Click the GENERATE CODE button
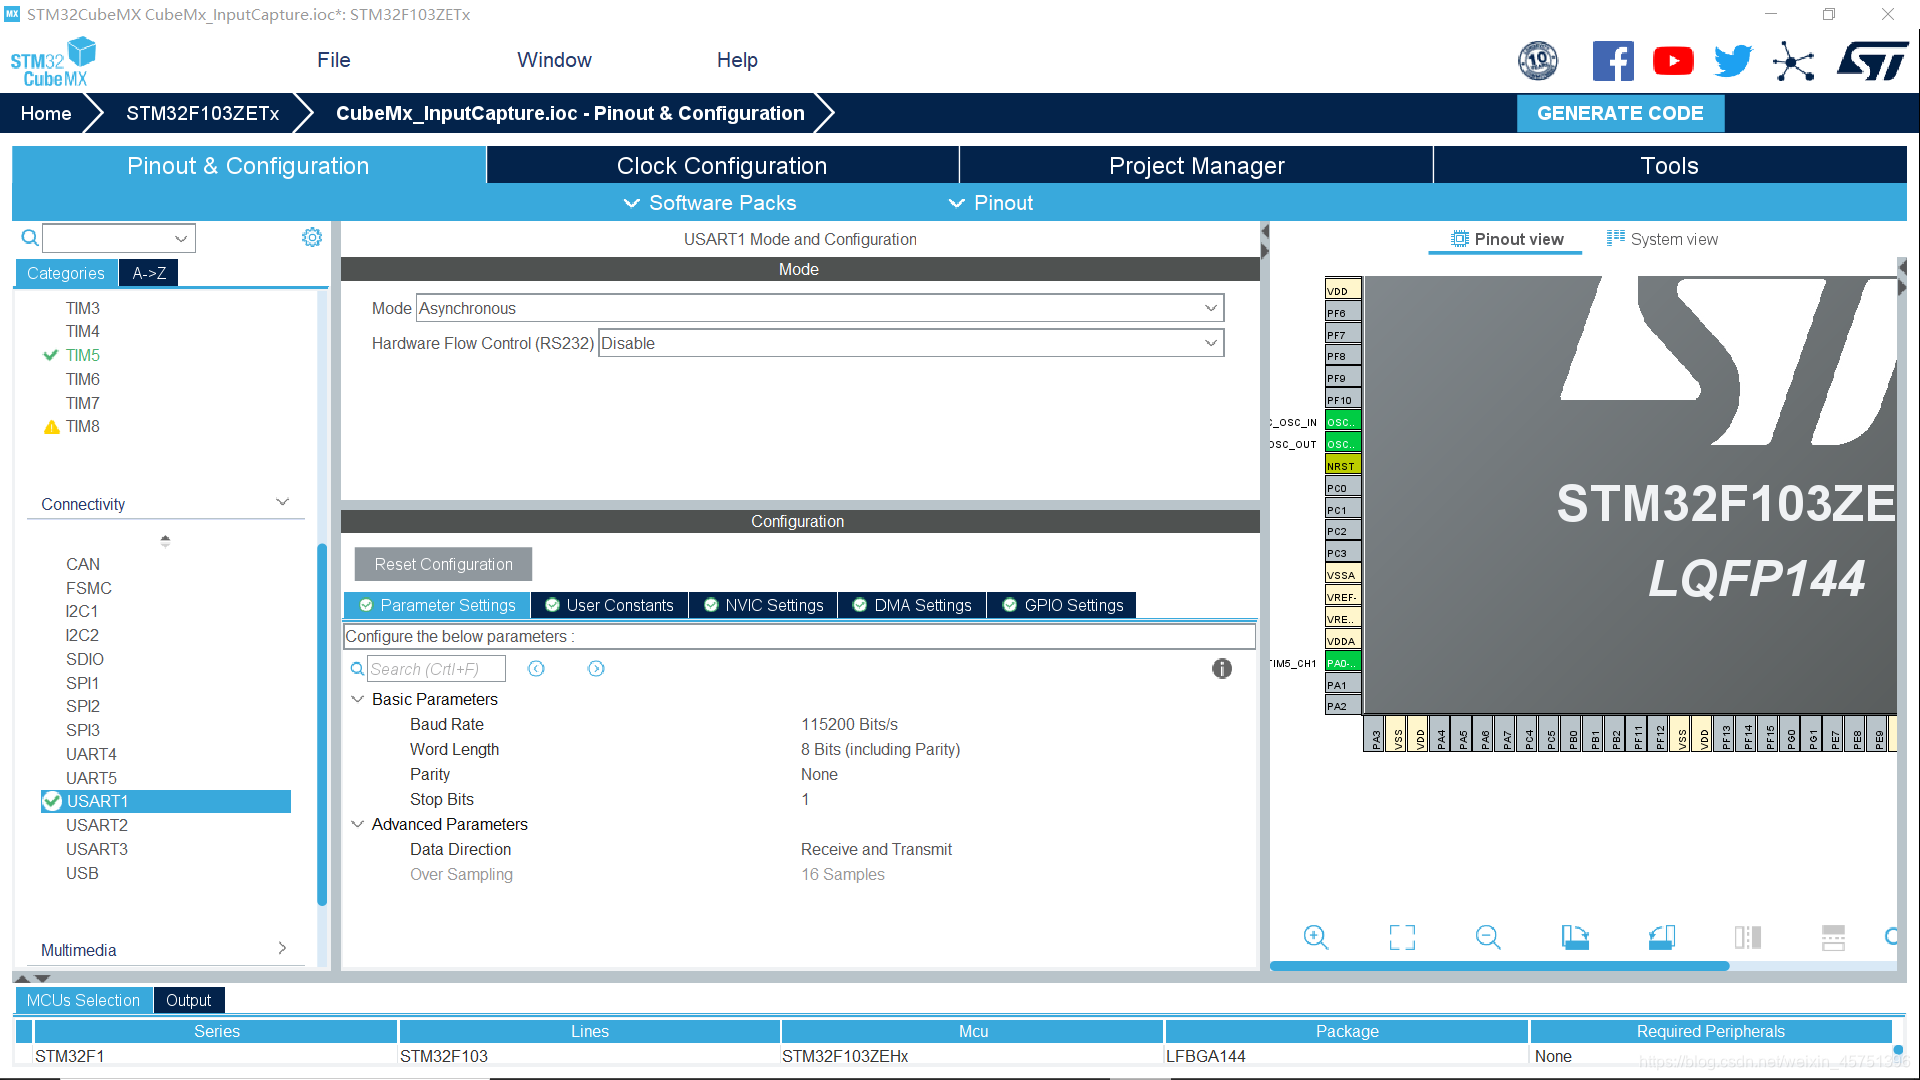The image size is (1920, 1080). [1620, 113]
